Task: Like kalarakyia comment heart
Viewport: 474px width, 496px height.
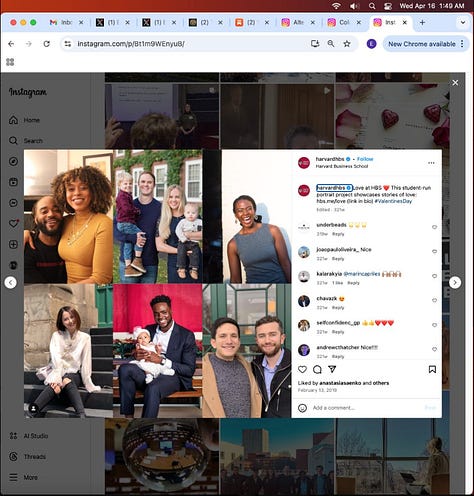Action: point(434,276)
